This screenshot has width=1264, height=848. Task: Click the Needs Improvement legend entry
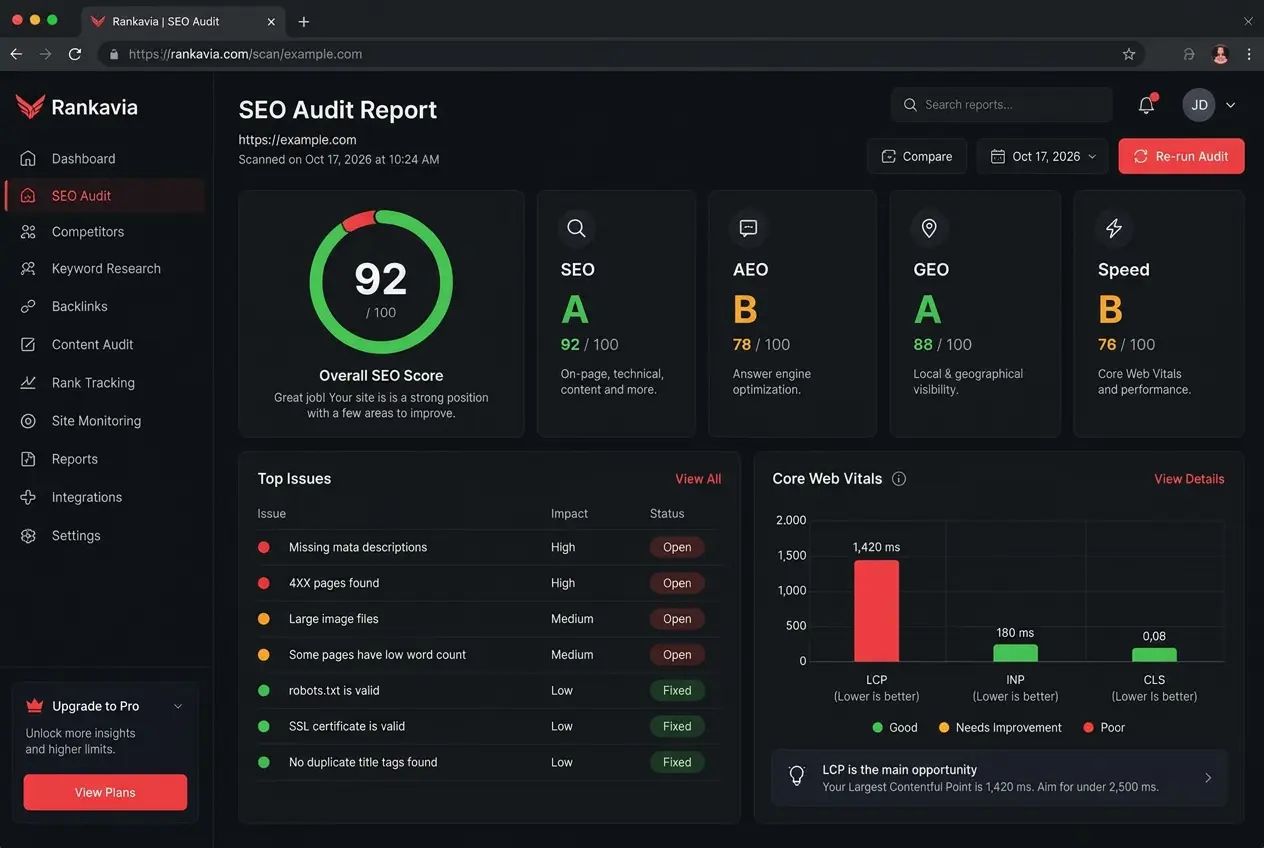999,728
